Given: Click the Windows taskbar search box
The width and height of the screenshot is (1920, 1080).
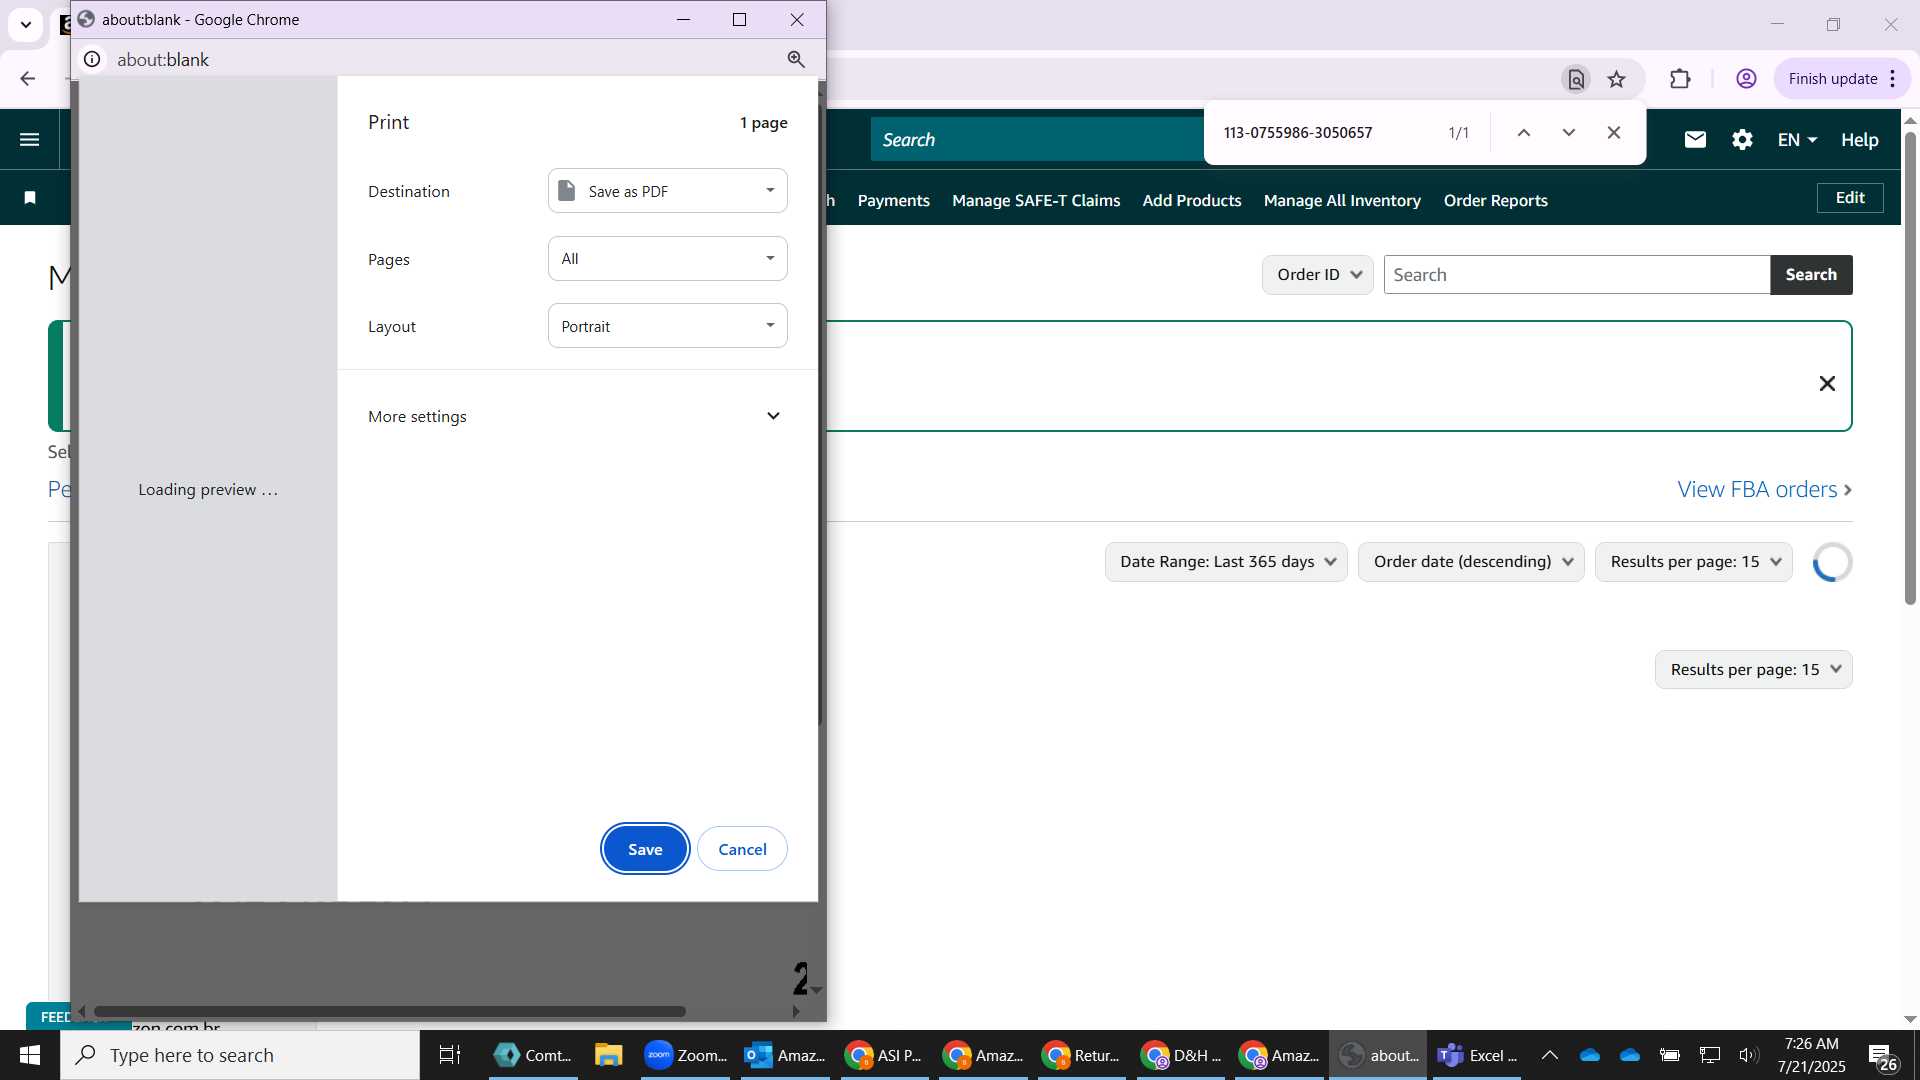Looking at the screenshot, I should click(240, 1055).
